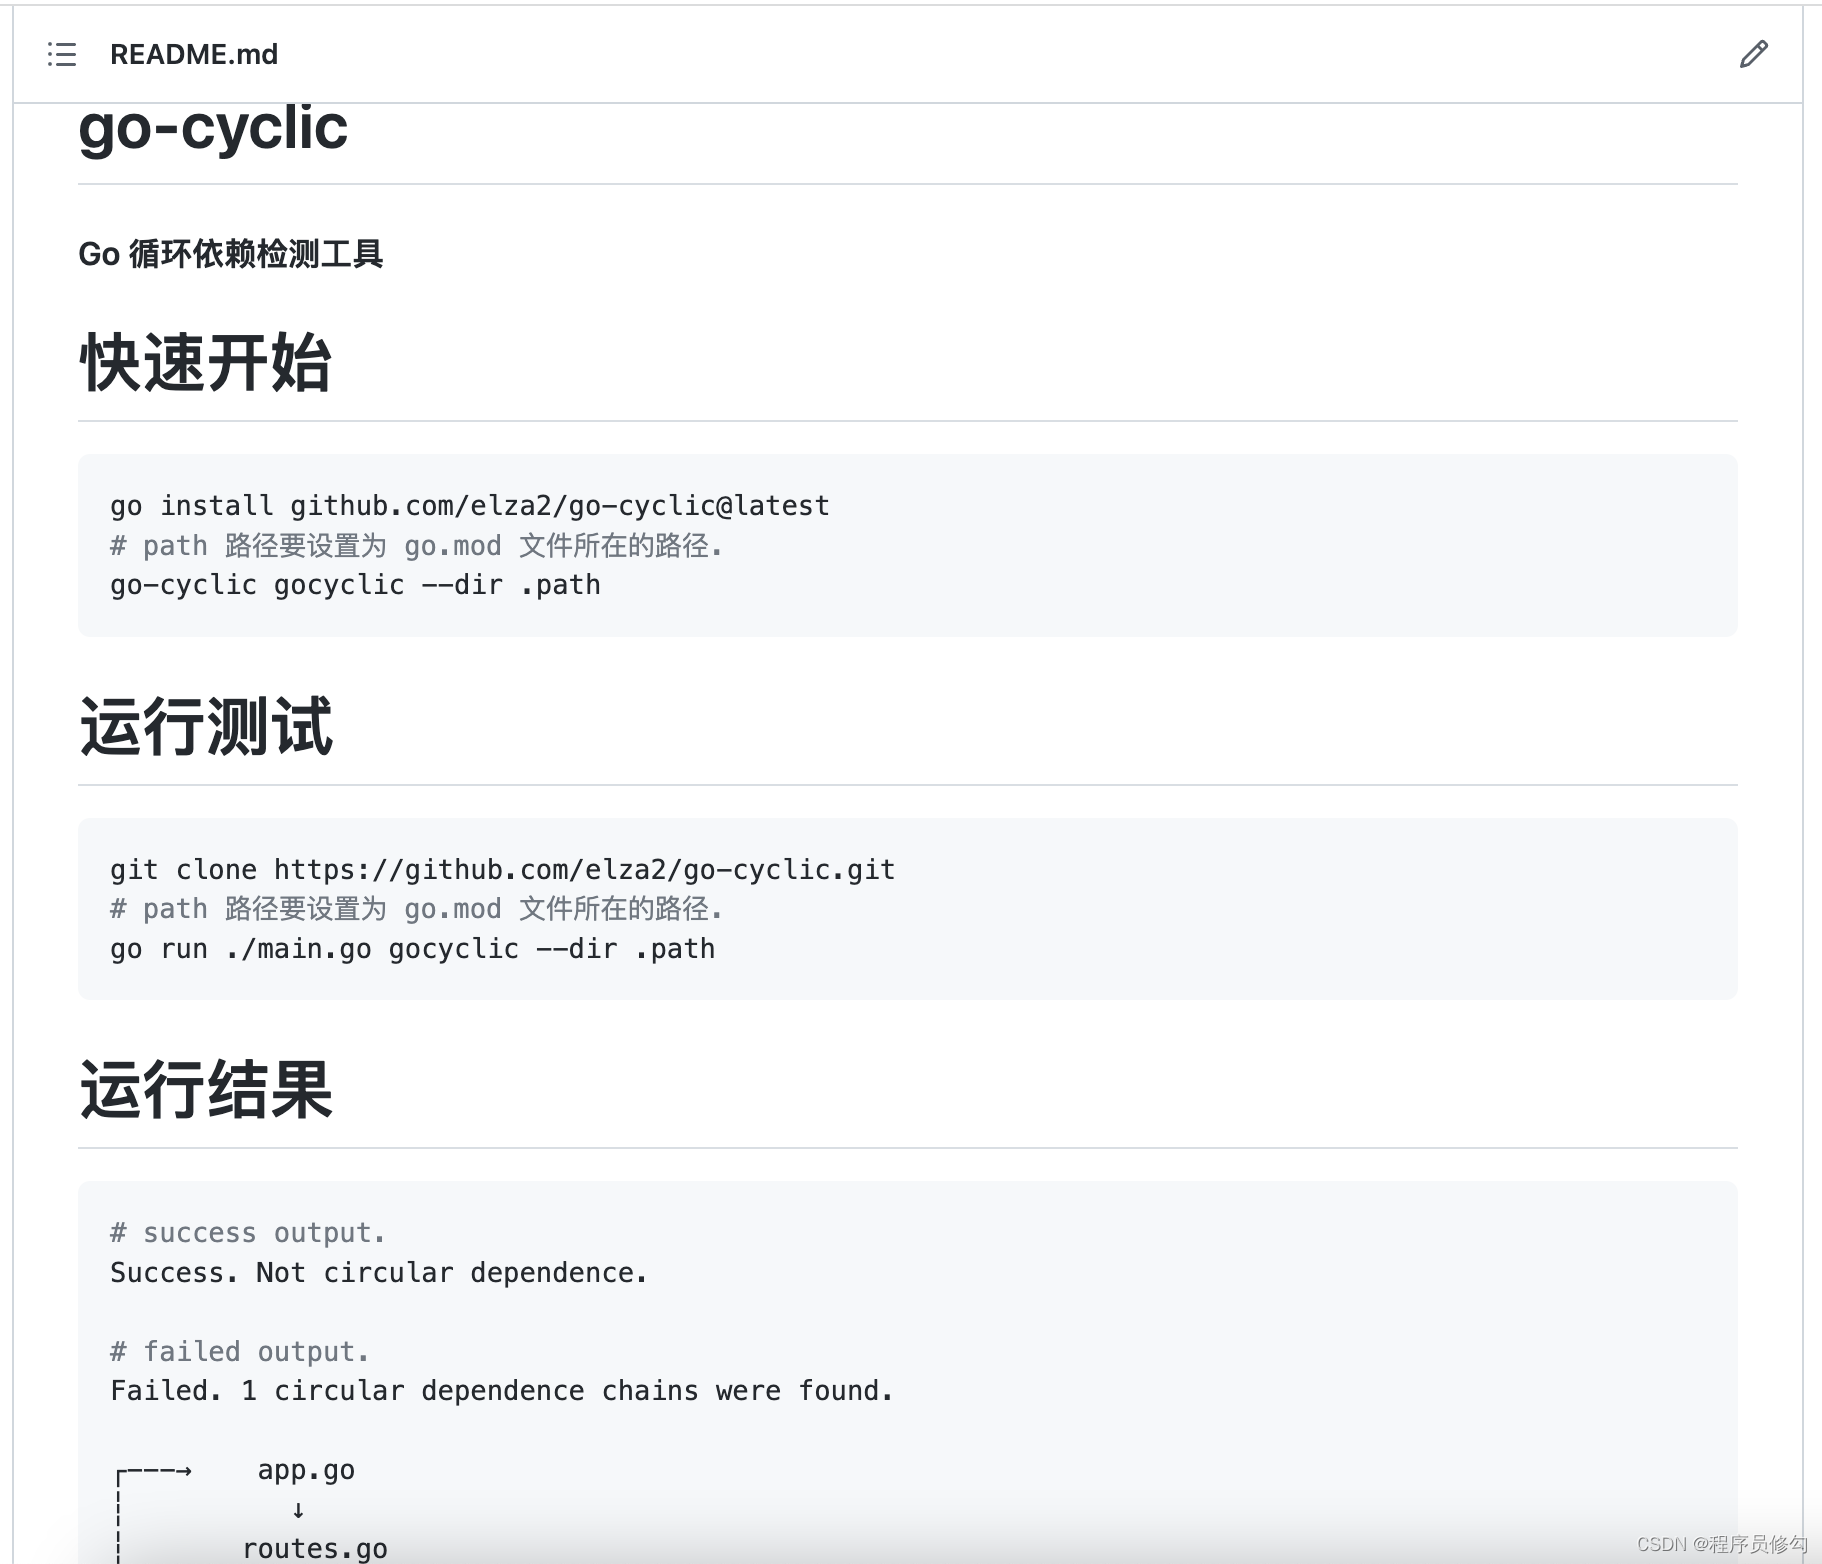
Task: Click the # failed output comment
Action: pyautogui.click(x=239, y=1351)
